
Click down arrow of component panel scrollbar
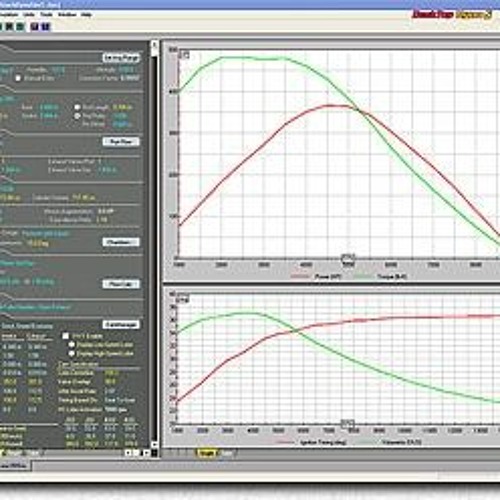point(154,444)
